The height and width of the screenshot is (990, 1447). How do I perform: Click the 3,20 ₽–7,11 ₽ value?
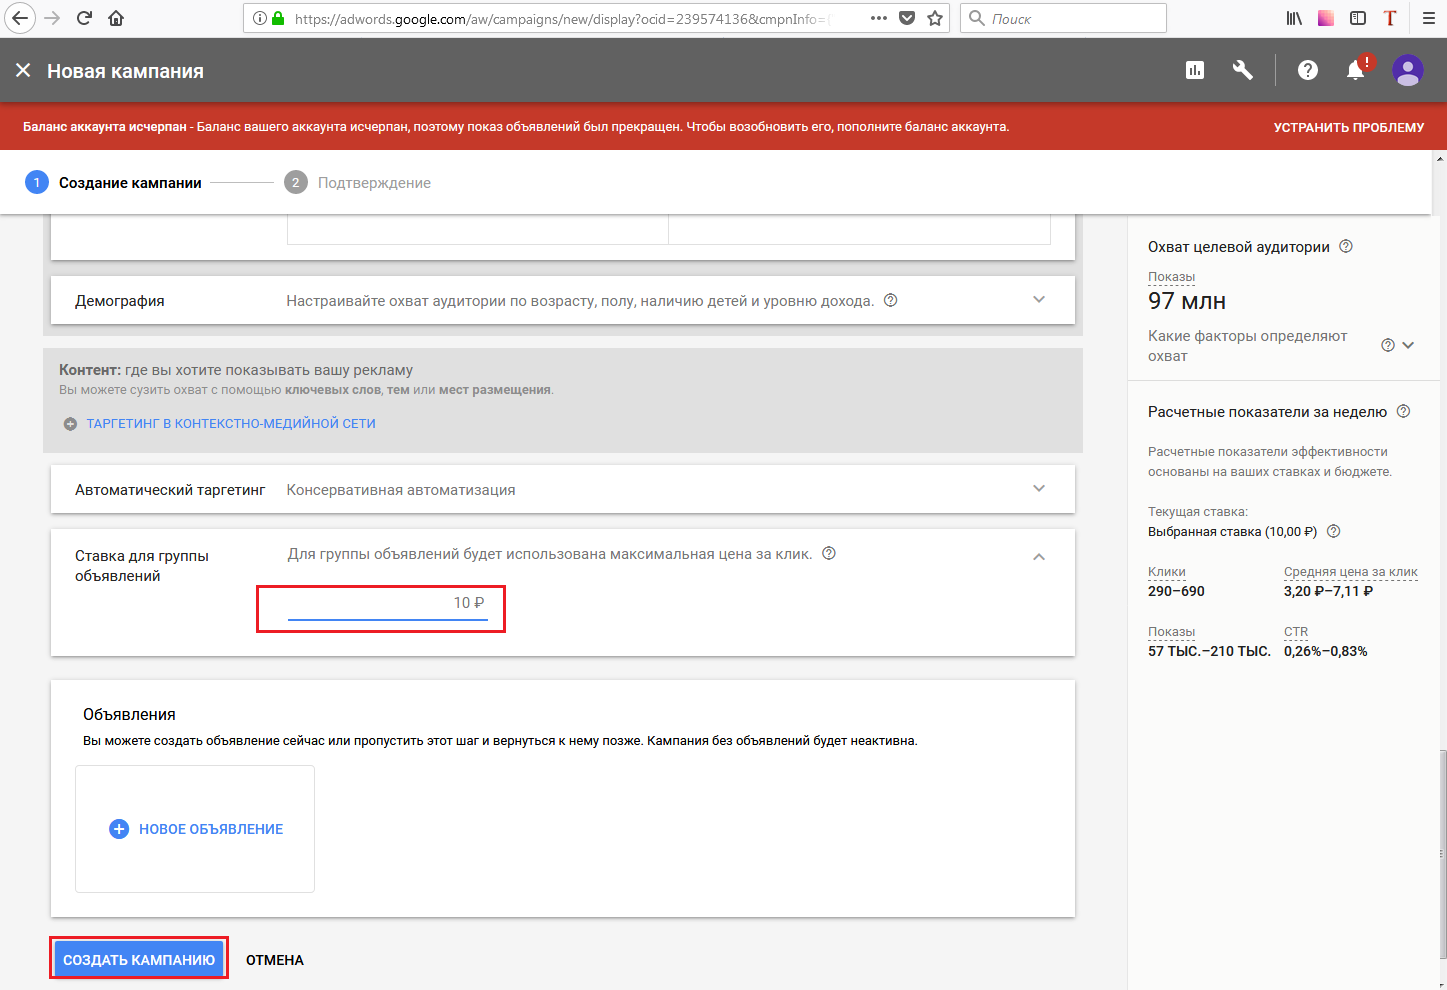tap(1328, 591)
